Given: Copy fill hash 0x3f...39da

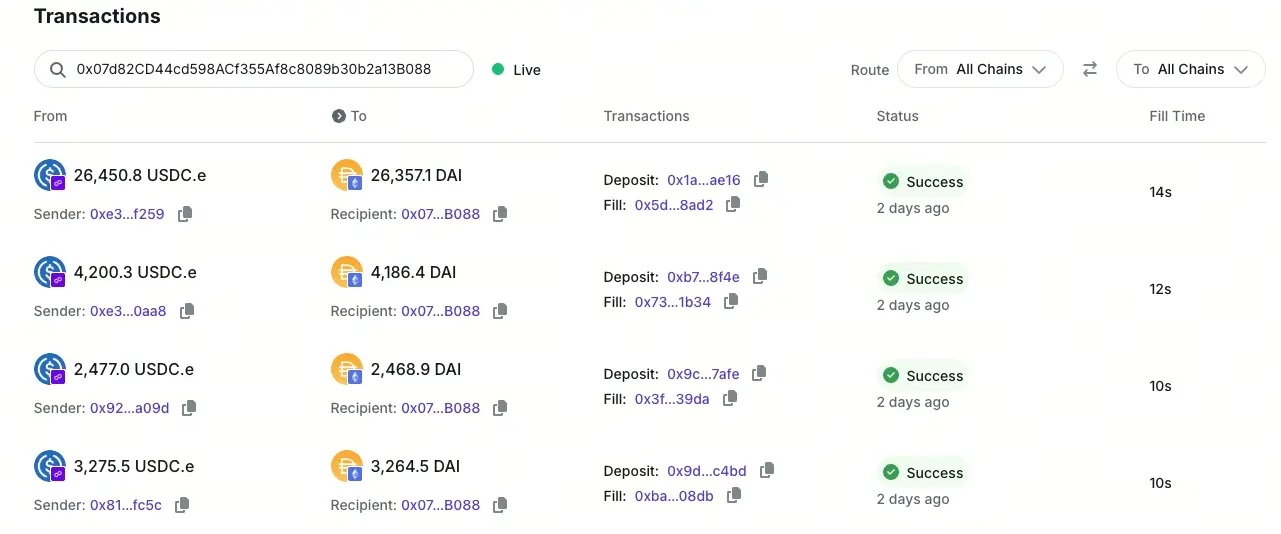Looking at the screenshot, I should (x=730, y=398).
